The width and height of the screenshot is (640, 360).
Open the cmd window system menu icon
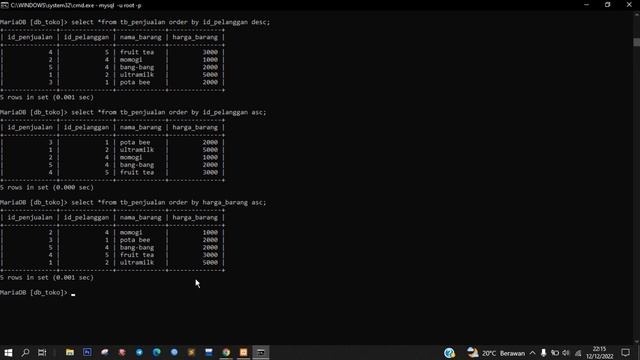pyautogui.click(x=4, y=5)
